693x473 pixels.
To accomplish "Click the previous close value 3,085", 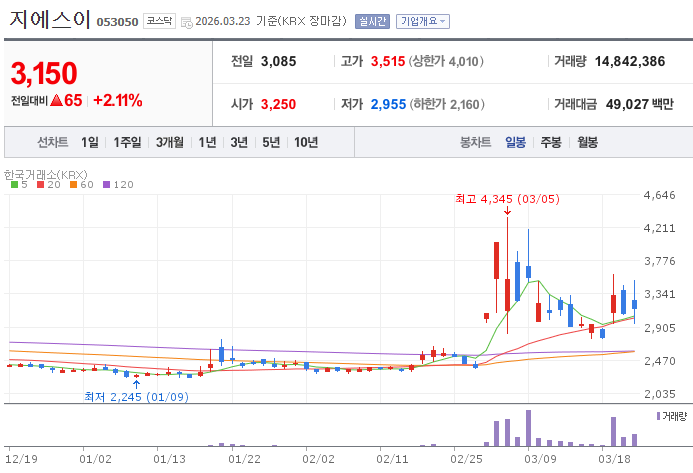I will tap(278, 61).
